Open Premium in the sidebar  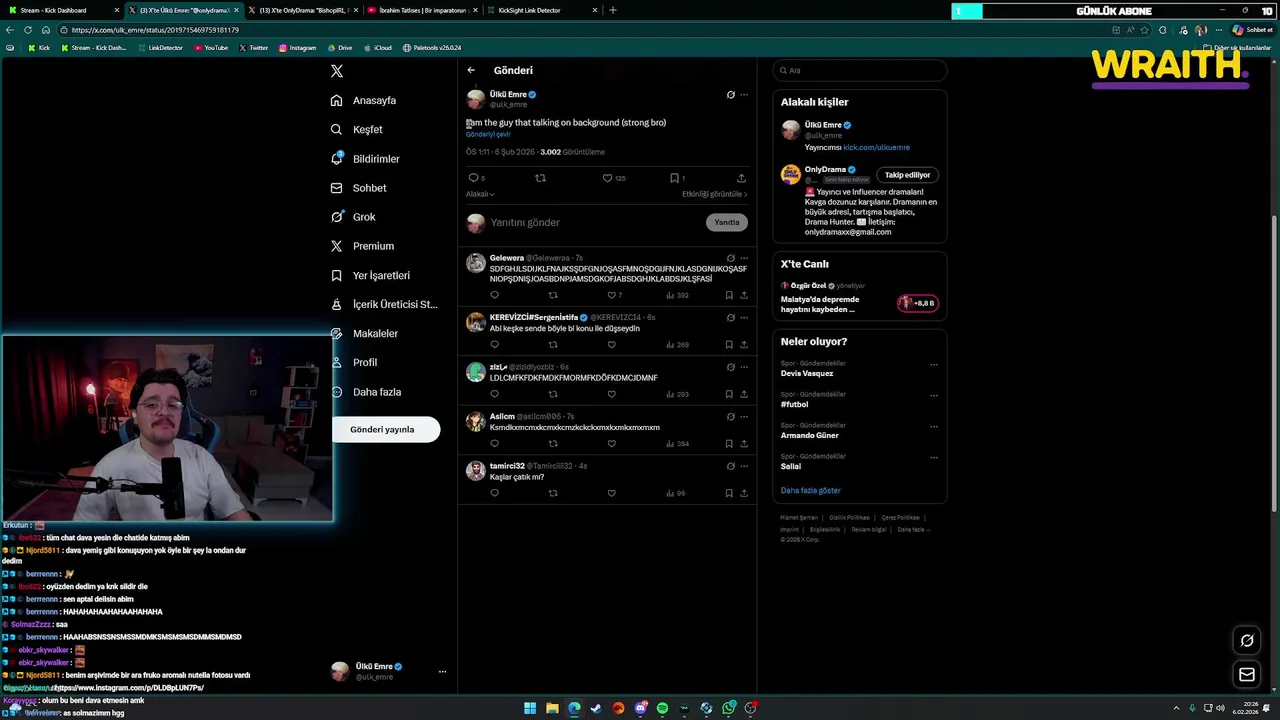coord(362,246)
